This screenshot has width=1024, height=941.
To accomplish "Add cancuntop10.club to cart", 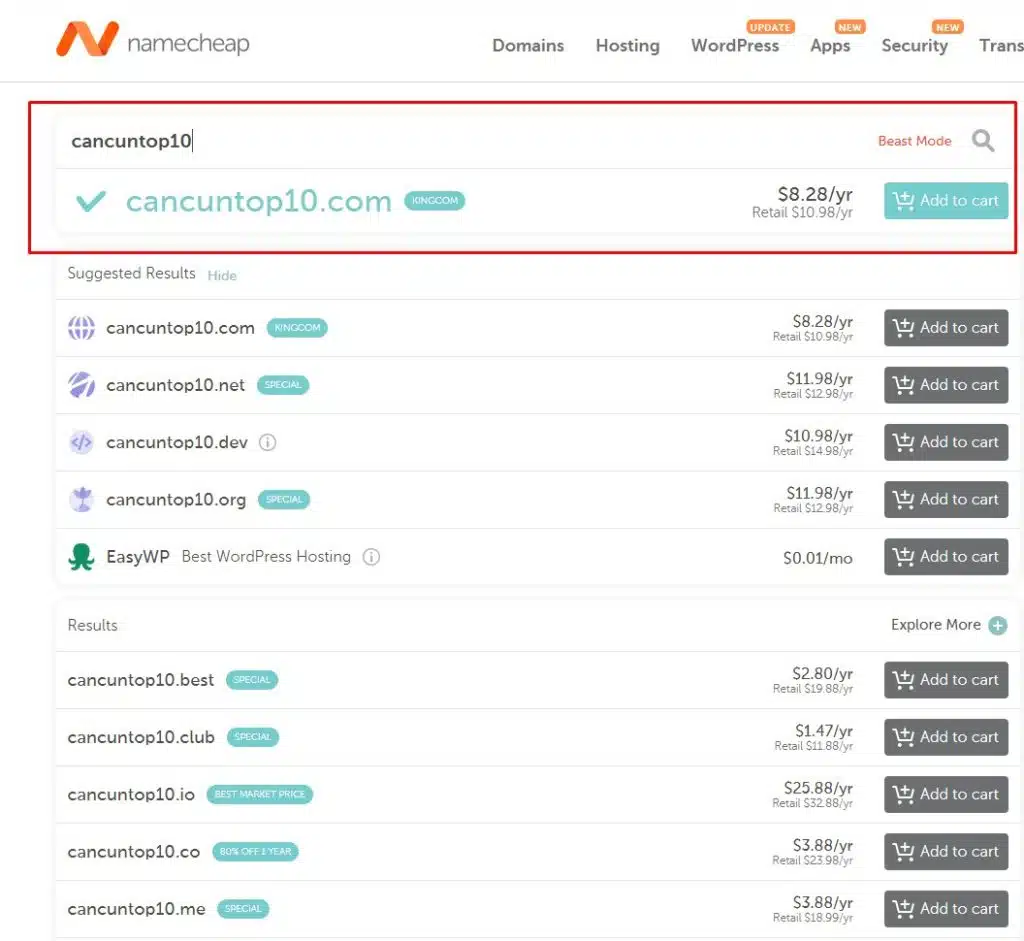I will tap(946, 737).
